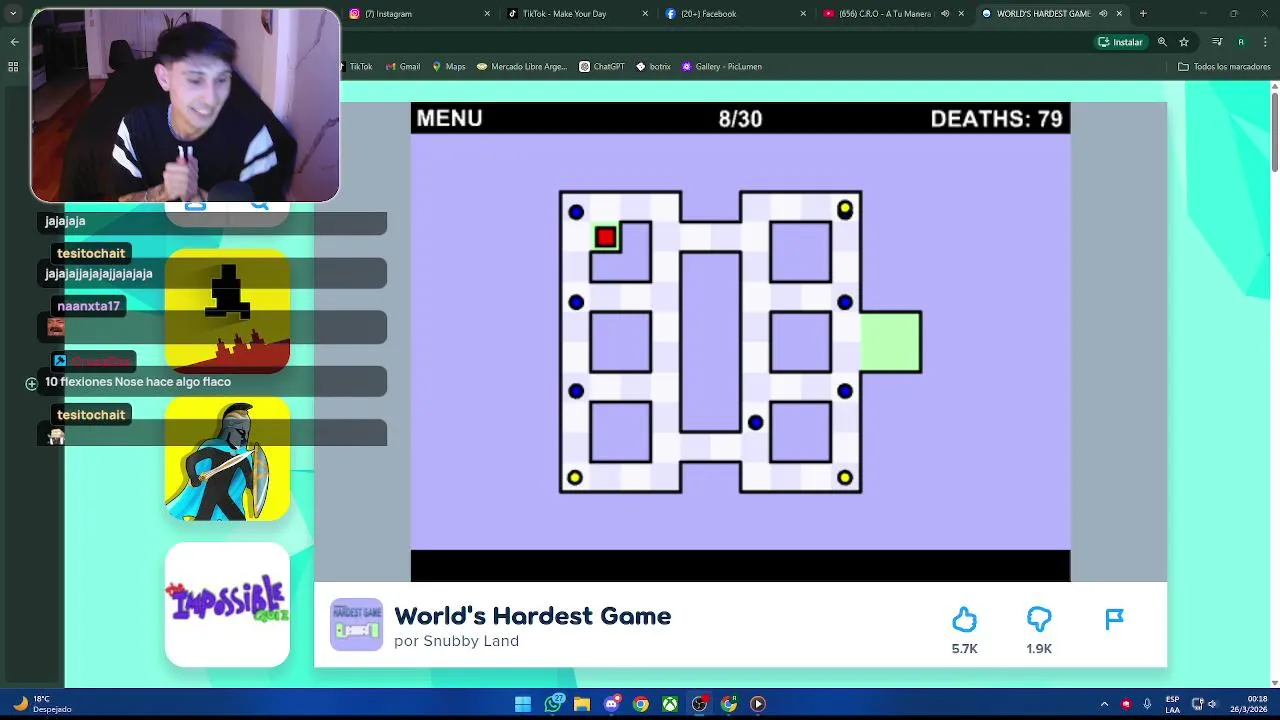The image size is (1280, 720).
Task: Like the game with thumbs-up icon
Action: coord(964,620)
